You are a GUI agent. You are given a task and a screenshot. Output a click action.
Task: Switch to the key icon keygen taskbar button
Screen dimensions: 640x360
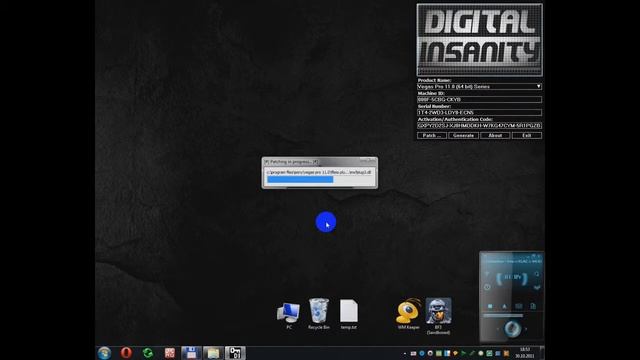click(235, 353)
